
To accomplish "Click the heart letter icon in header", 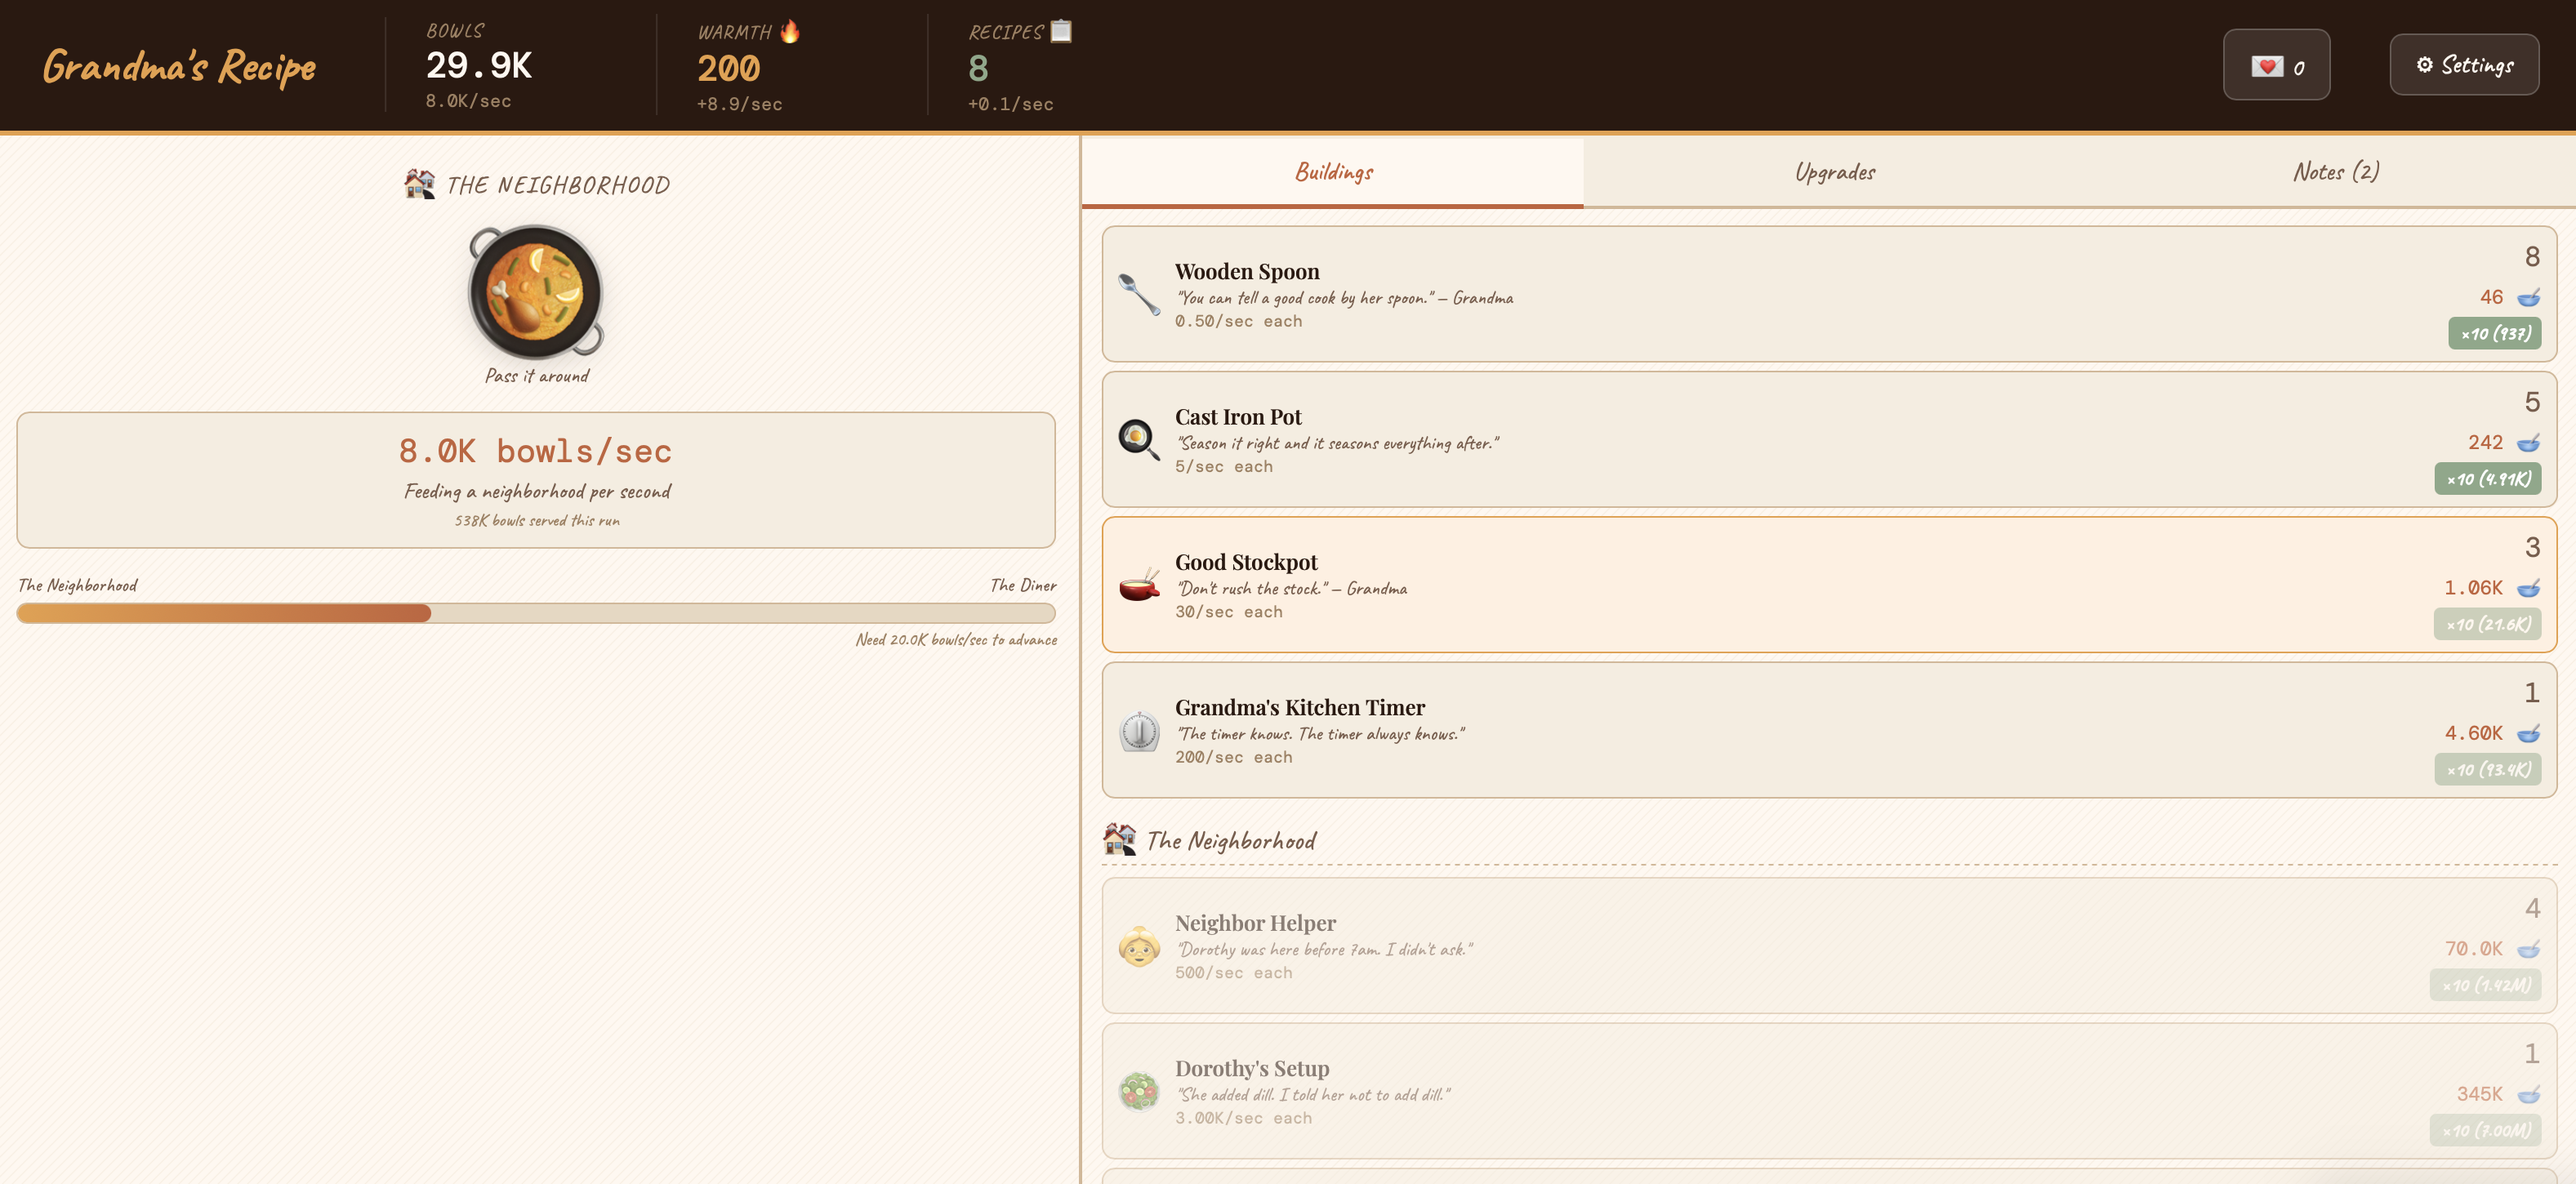I will (x=2267, y=66).
